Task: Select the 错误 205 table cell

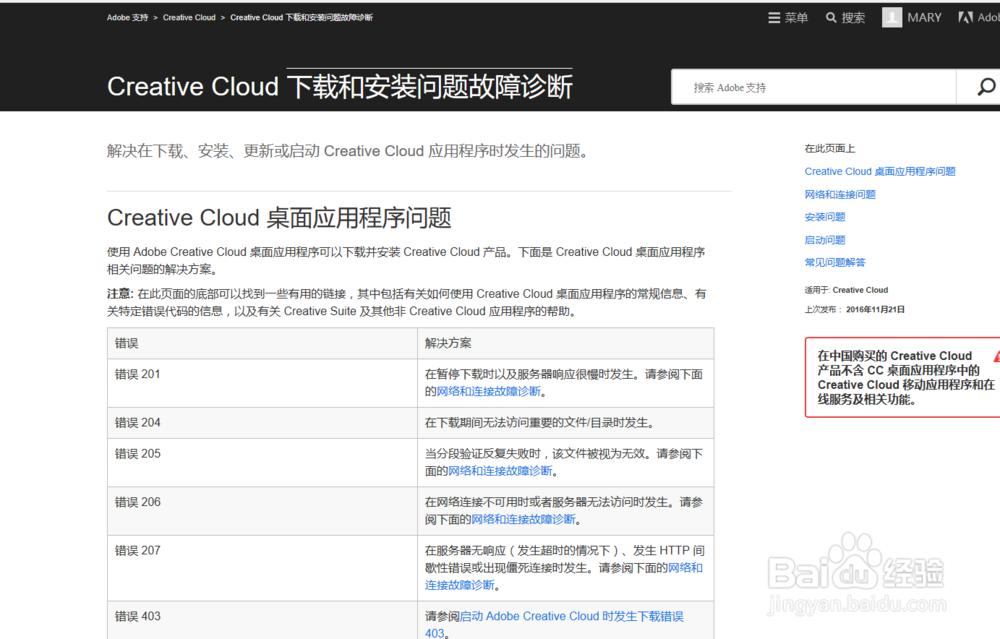Action: (262, 462)
